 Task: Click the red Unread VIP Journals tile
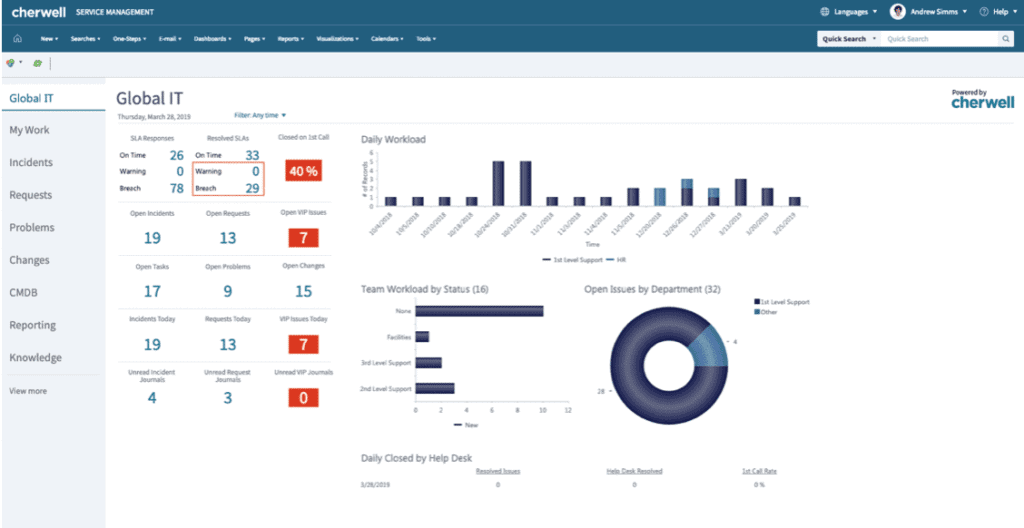(304, 398)
